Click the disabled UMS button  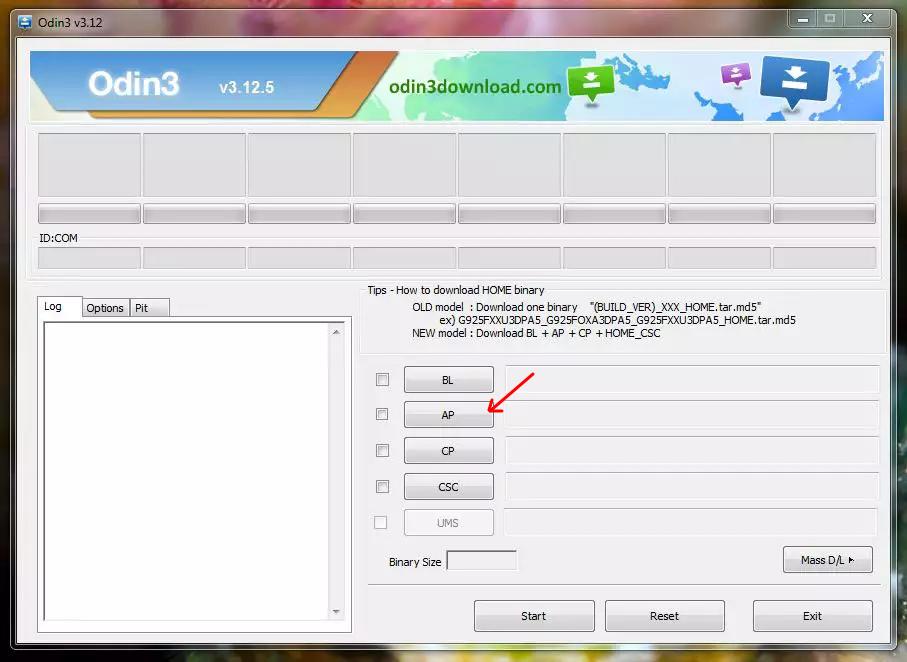click(449, 523)
